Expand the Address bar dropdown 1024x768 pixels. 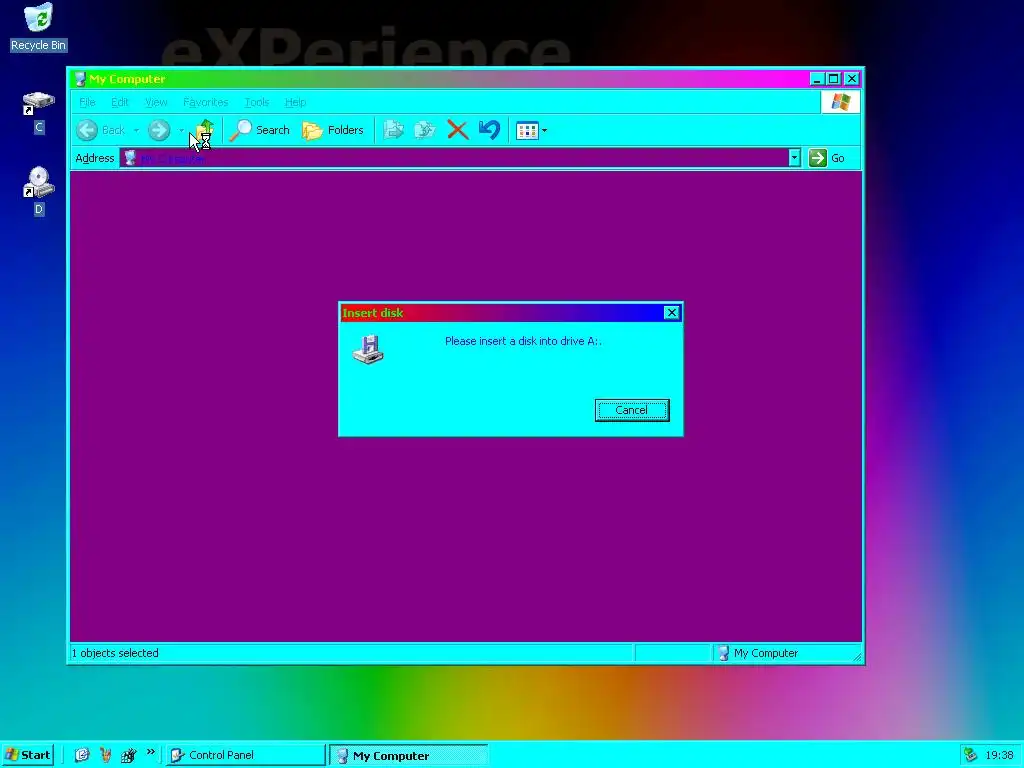coord(794,158)
